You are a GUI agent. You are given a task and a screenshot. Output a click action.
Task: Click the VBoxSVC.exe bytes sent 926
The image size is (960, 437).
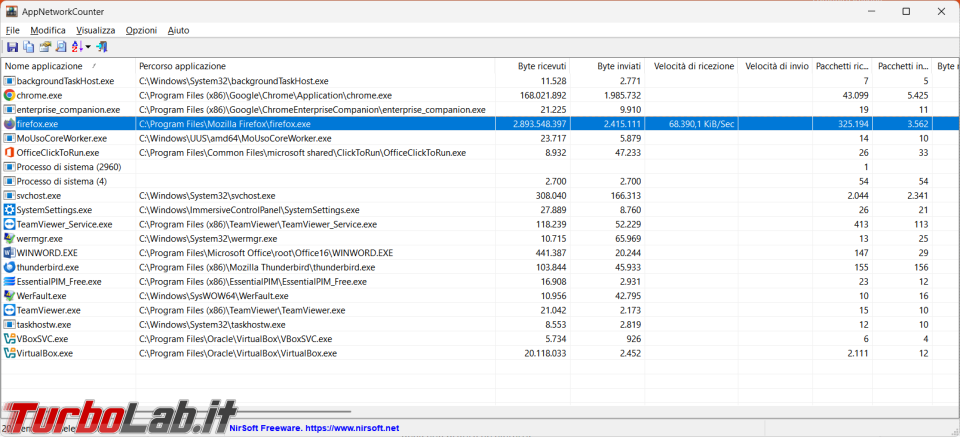(634, 339)
